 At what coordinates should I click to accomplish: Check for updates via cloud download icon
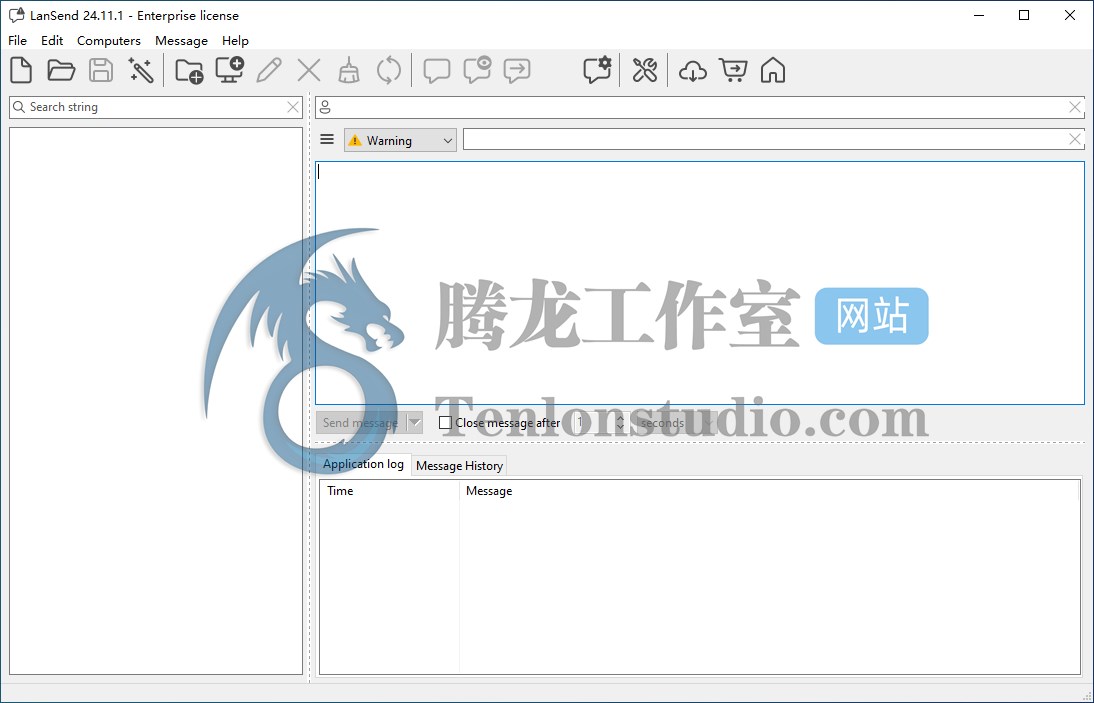692,70
